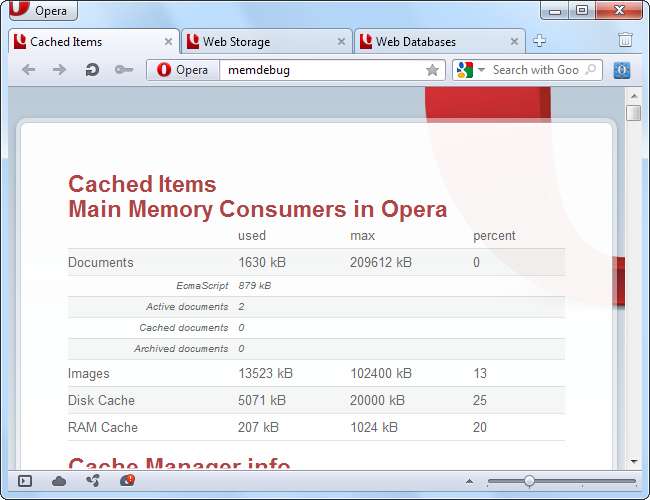
Task: Click the Disk Cache row label
Action: [101, 400]
